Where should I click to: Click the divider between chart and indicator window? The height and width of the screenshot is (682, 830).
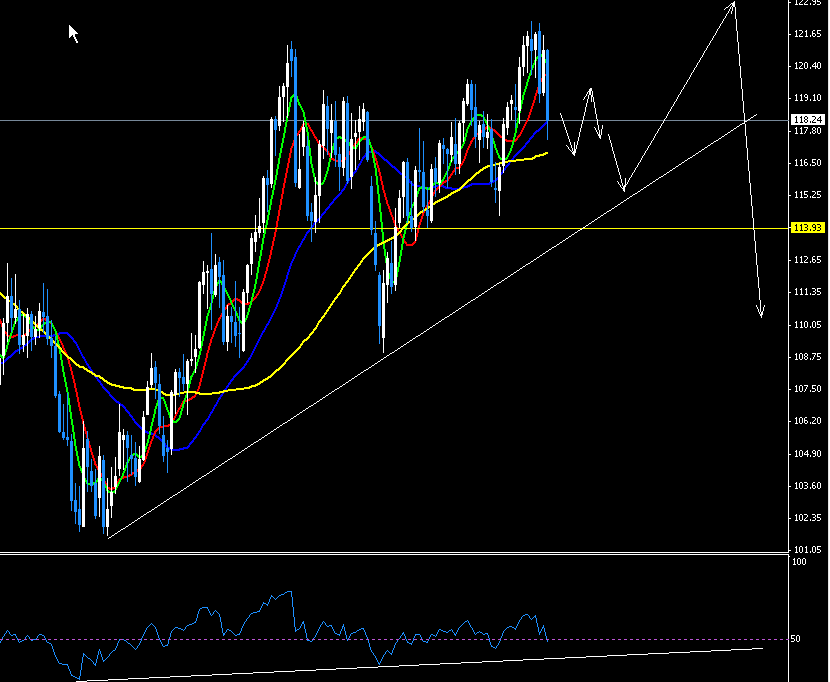coord(400,550)
